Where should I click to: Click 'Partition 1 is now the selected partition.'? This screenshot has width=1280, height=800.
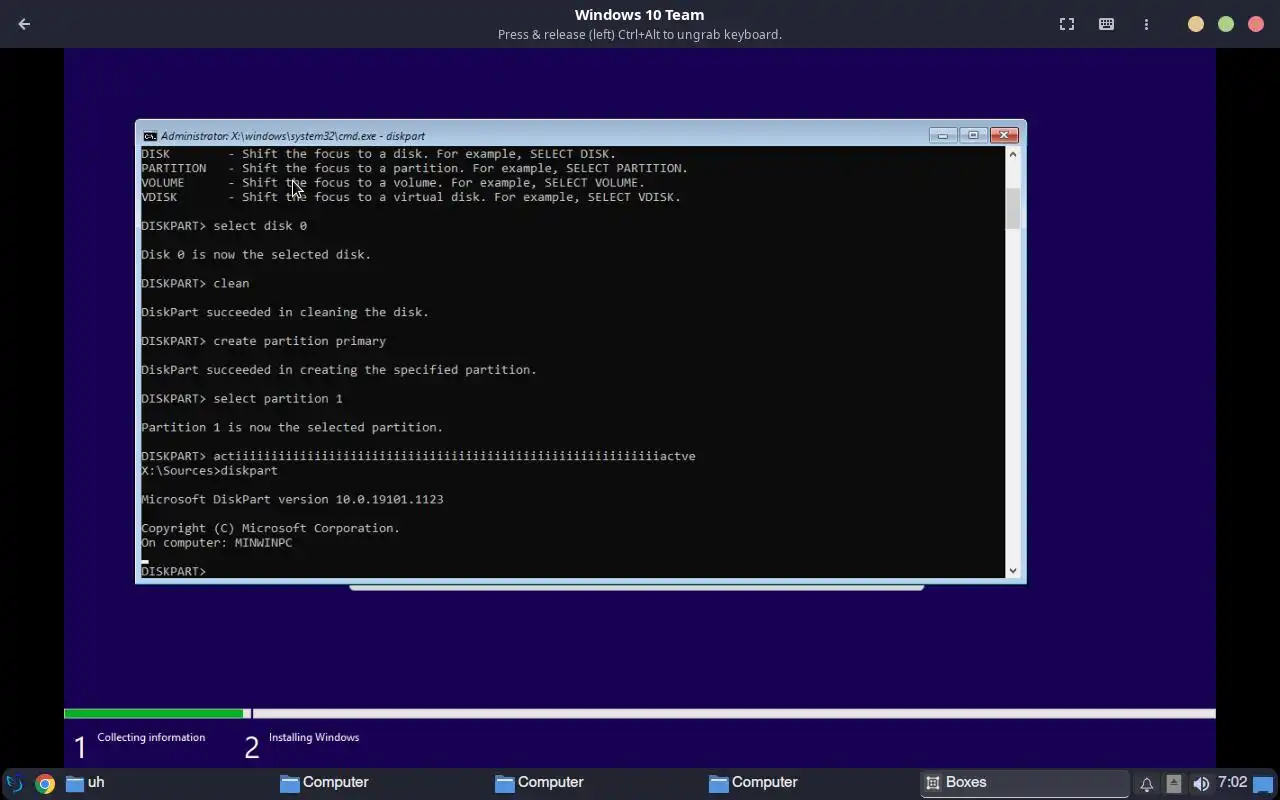pos(292,427)
